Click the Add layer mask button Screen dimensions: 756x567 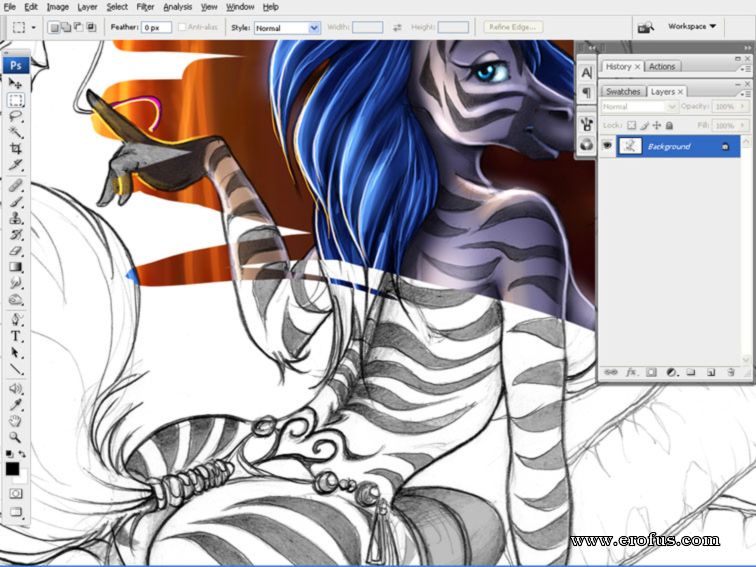651,372
